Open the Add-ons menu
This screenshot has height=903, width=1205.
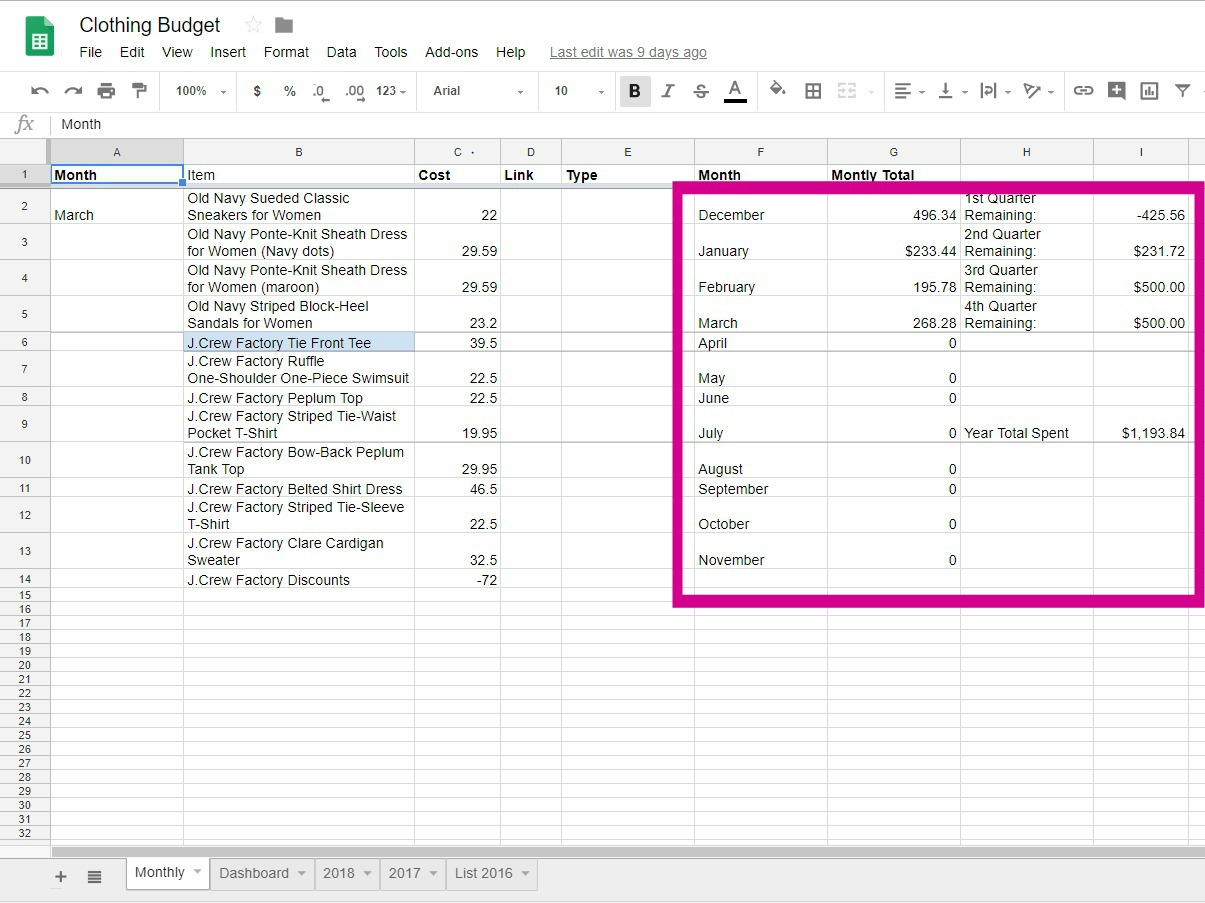(451, 52)
